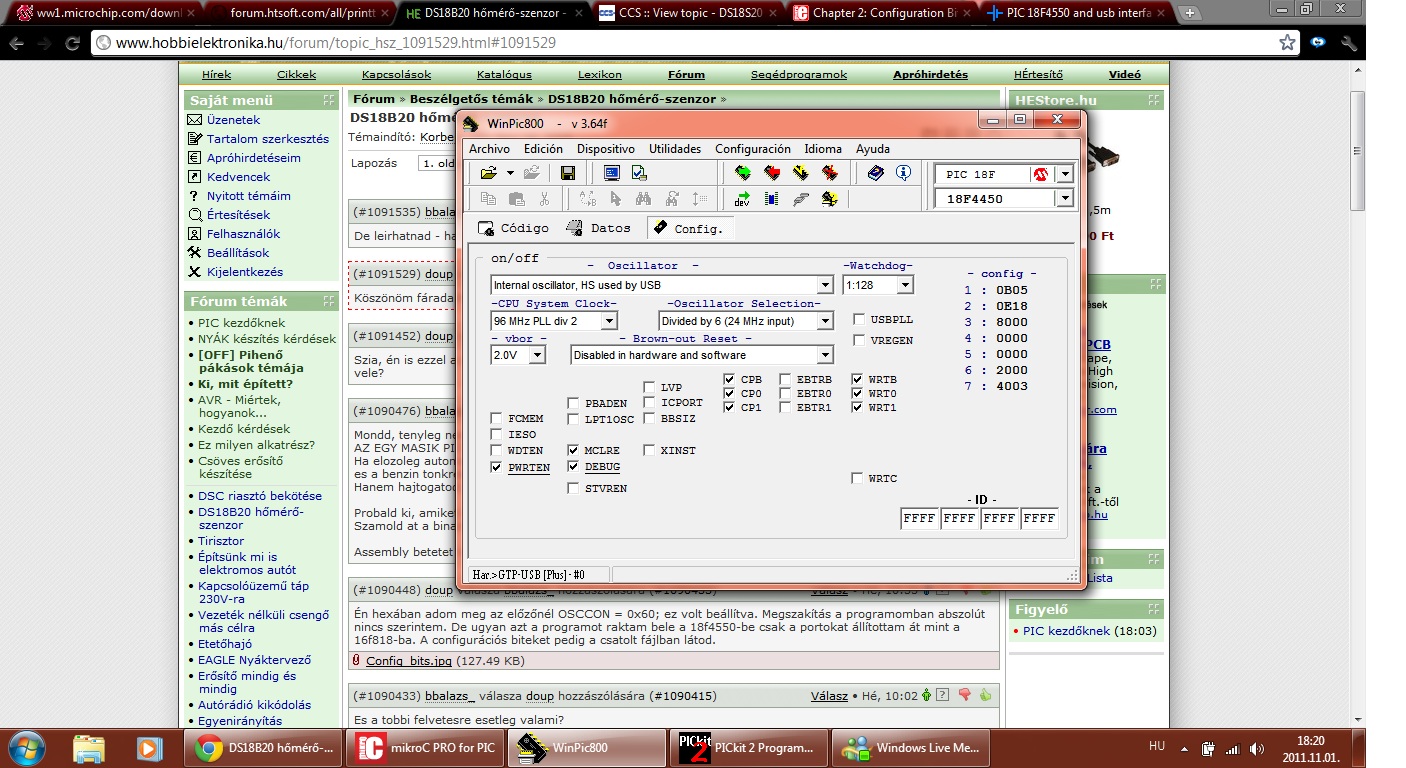Image resolution: width=1406 pixels, height=768 pixels.
Task: Click the yellow-arrow chip icon to verify device
Action: (x=800, y=173)
